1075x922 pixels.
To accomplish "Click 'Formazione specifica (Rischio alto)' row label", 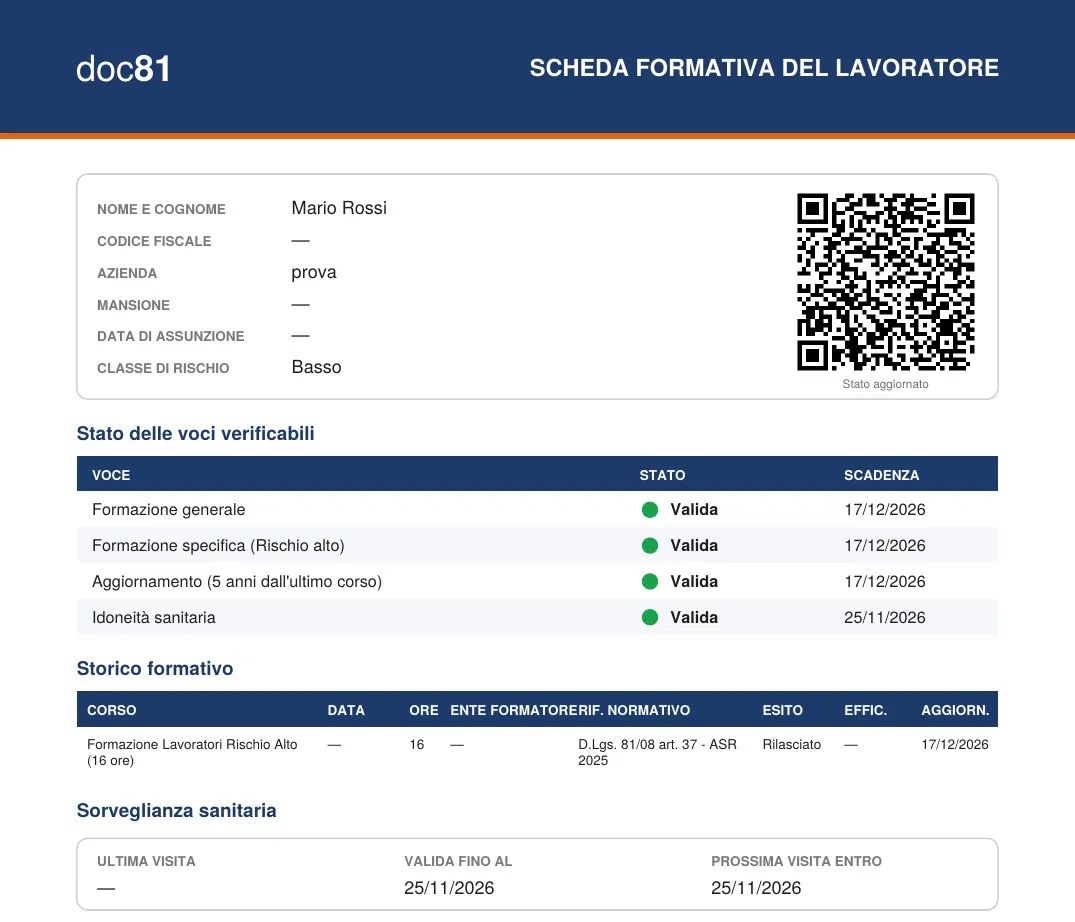I will tap(218, 546).
